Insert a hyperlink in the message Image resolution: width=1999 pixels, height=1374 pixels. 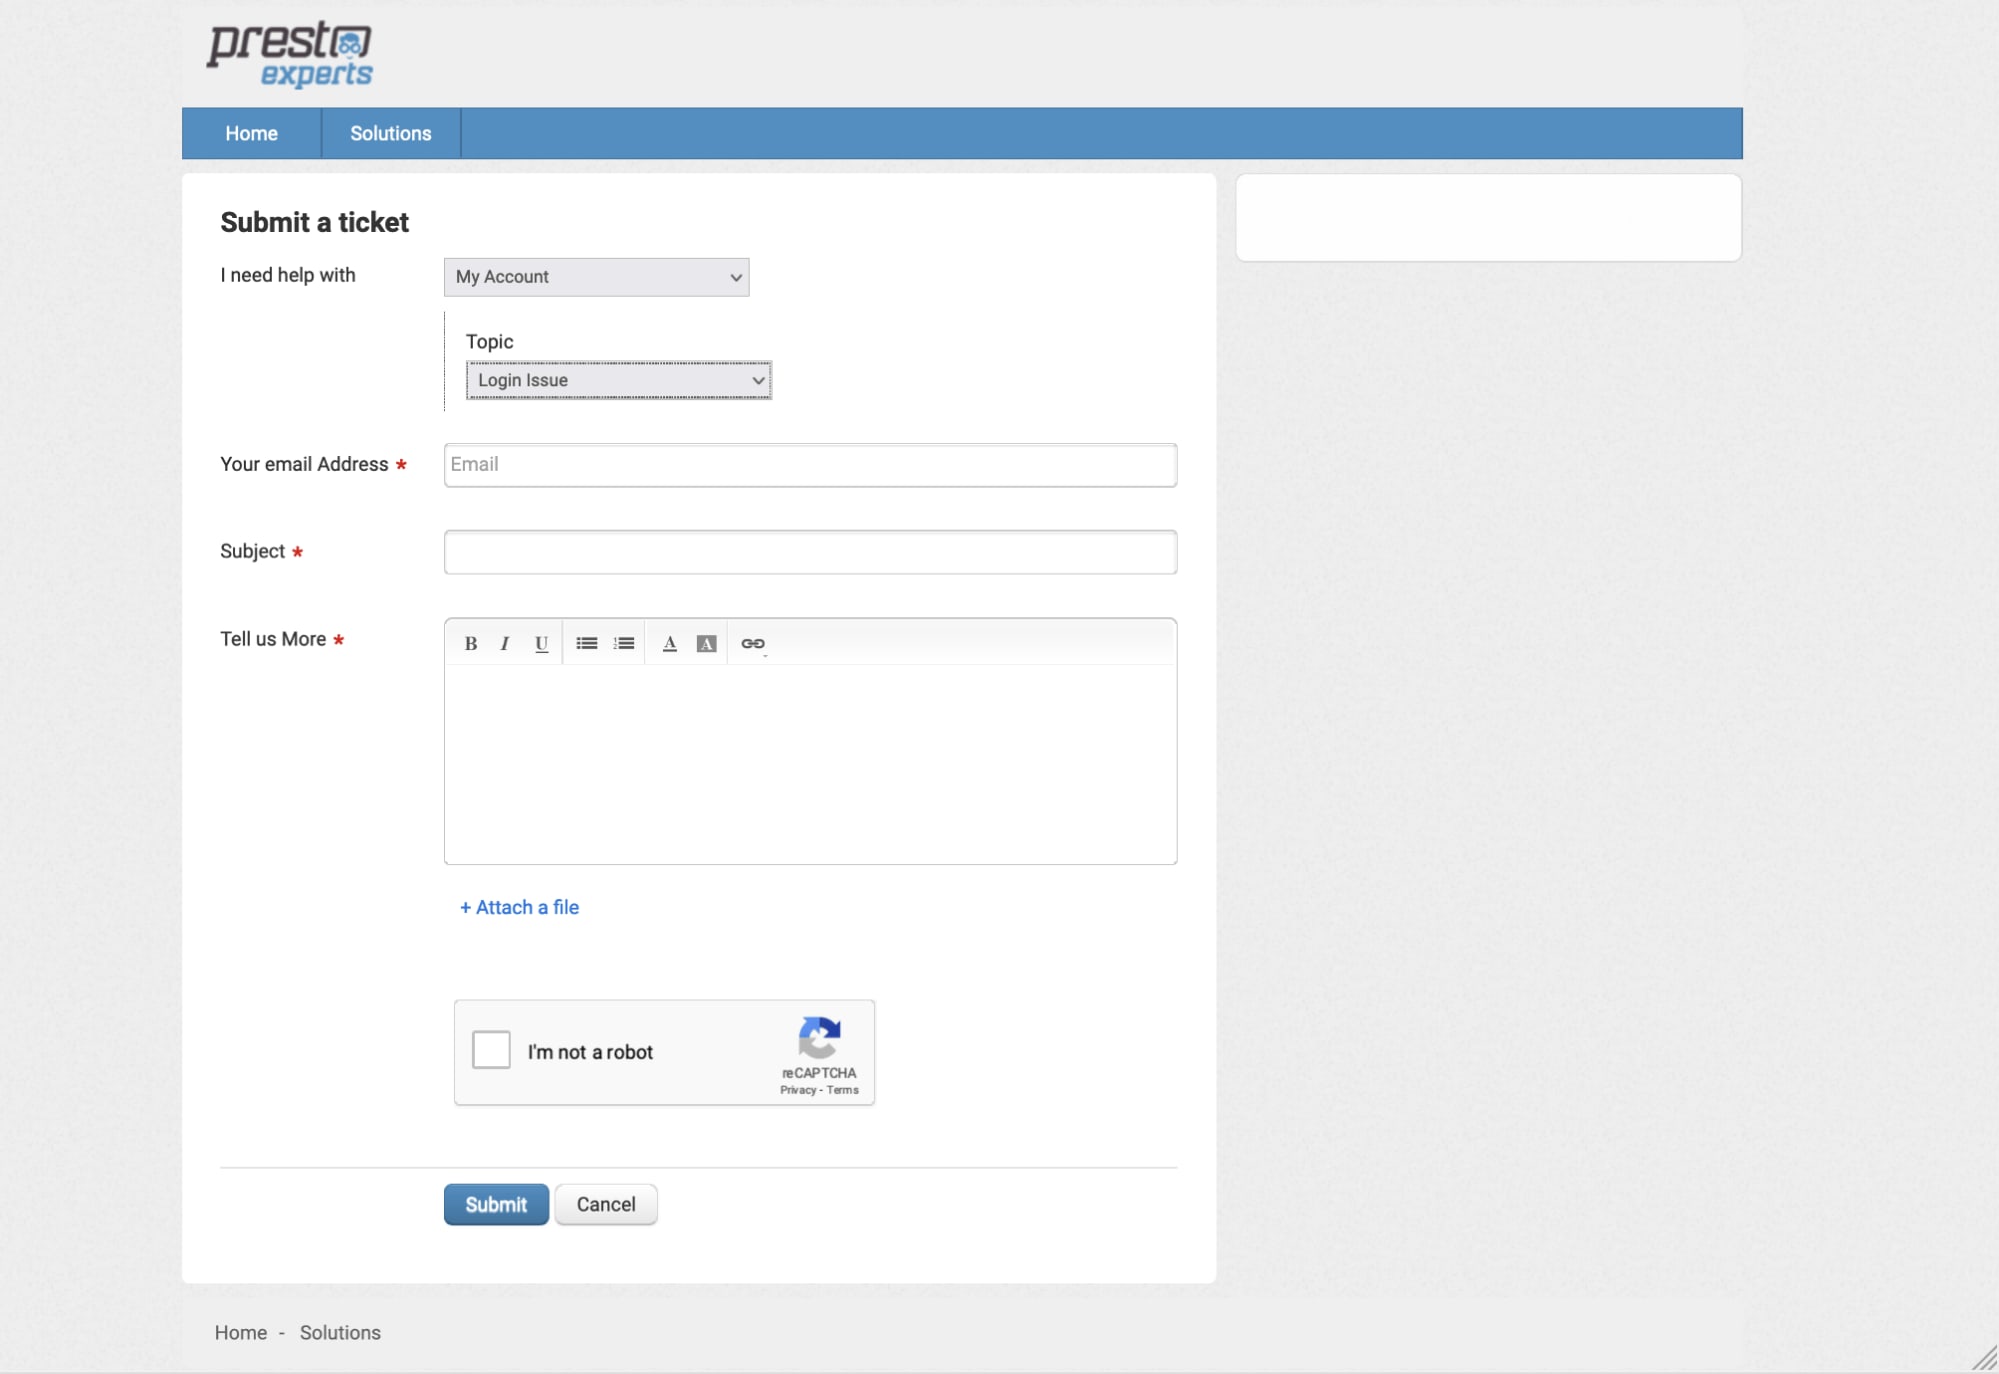pyautogui.click(x=753, y=643)
